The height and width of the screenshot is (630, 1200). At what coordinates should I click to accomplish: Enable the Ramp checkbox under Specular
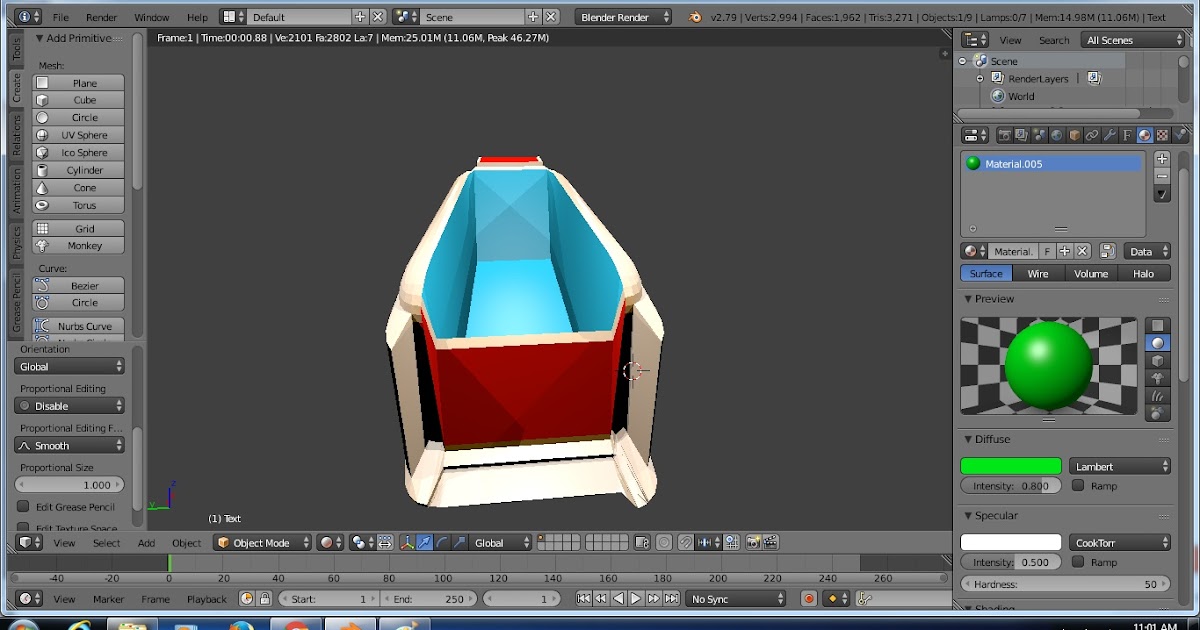[x=1077, y=561]
